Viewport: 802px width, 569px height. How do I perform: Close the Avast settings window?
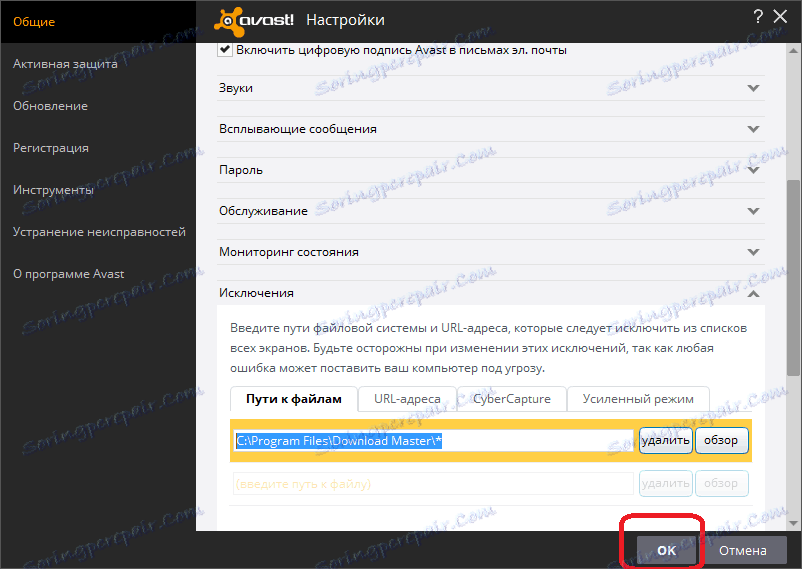[780, 17]
